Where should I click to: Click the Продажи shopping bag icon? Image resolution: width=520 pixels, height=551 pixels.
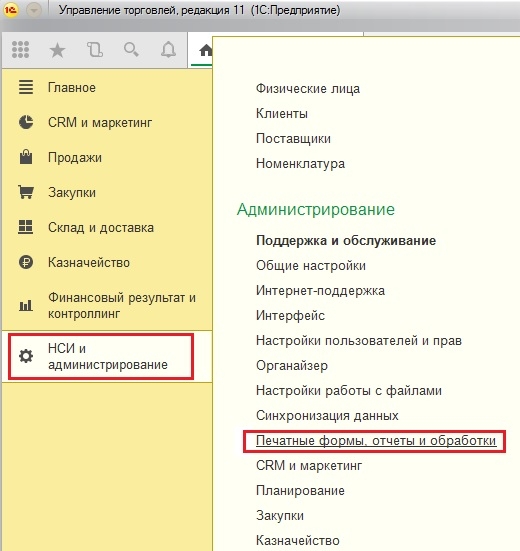(x=26, y=157)
